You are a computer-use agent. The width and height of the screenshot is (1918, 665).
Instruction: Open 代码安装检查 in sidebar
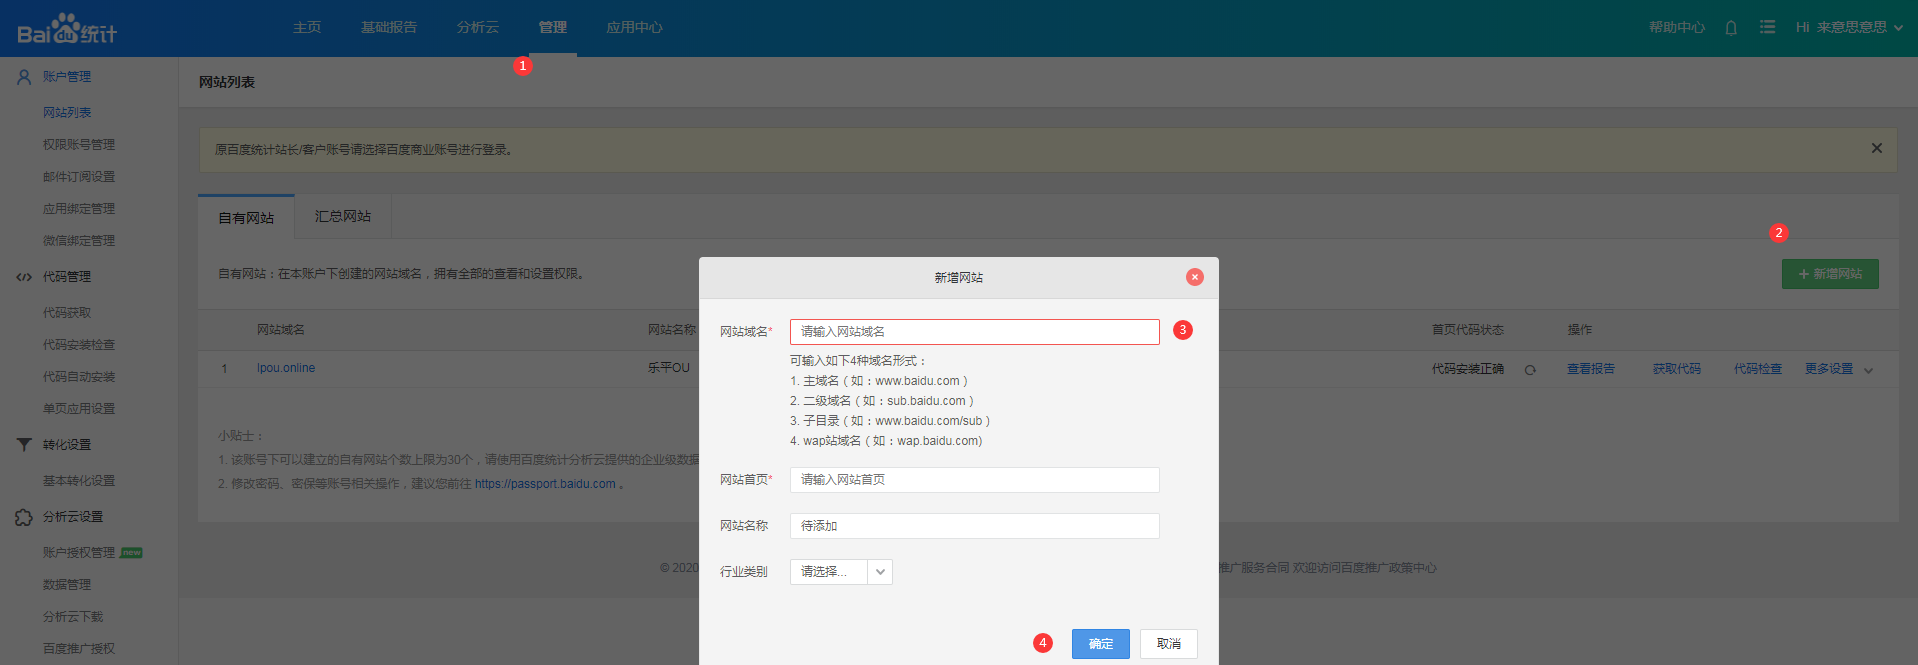(x=79, y=345)
